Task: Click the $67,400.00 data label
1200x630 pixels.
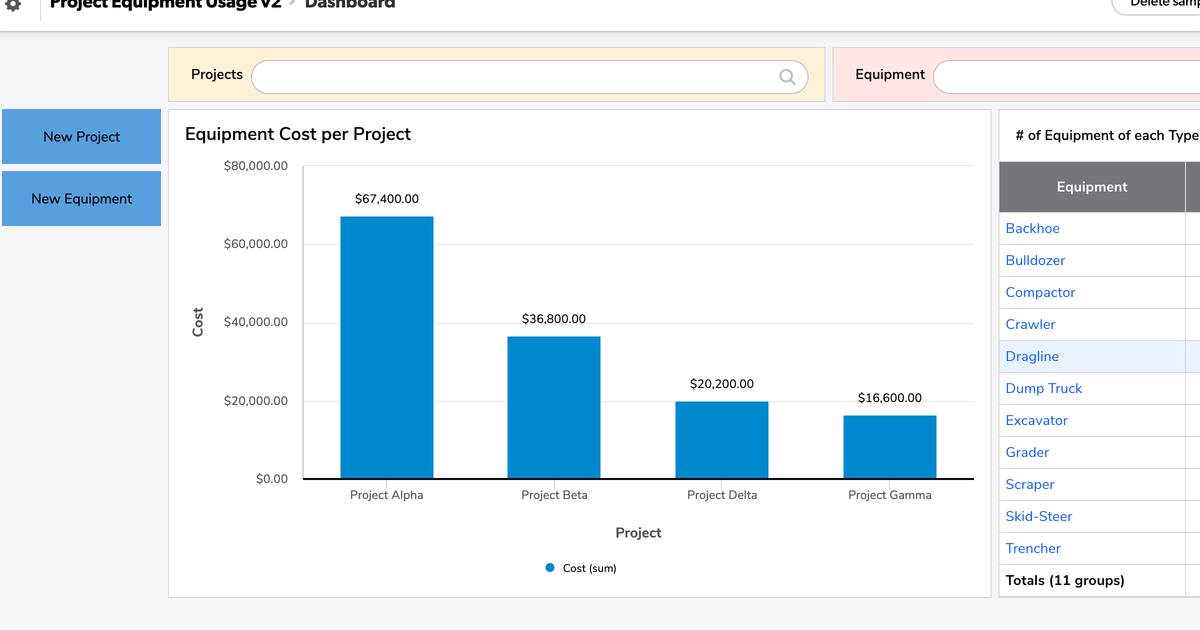Action: pyautogui.click(x=387, y=200)
